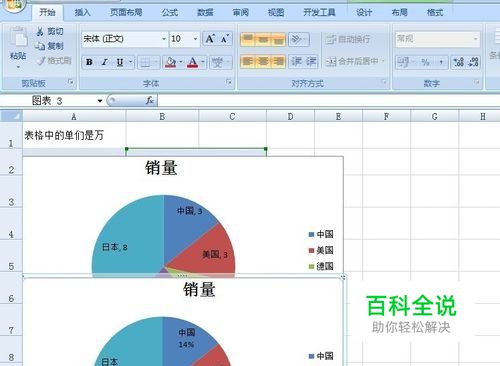Screen dimensions: 500x366
Task: Toggle align text left
Action: click(247, 62)
